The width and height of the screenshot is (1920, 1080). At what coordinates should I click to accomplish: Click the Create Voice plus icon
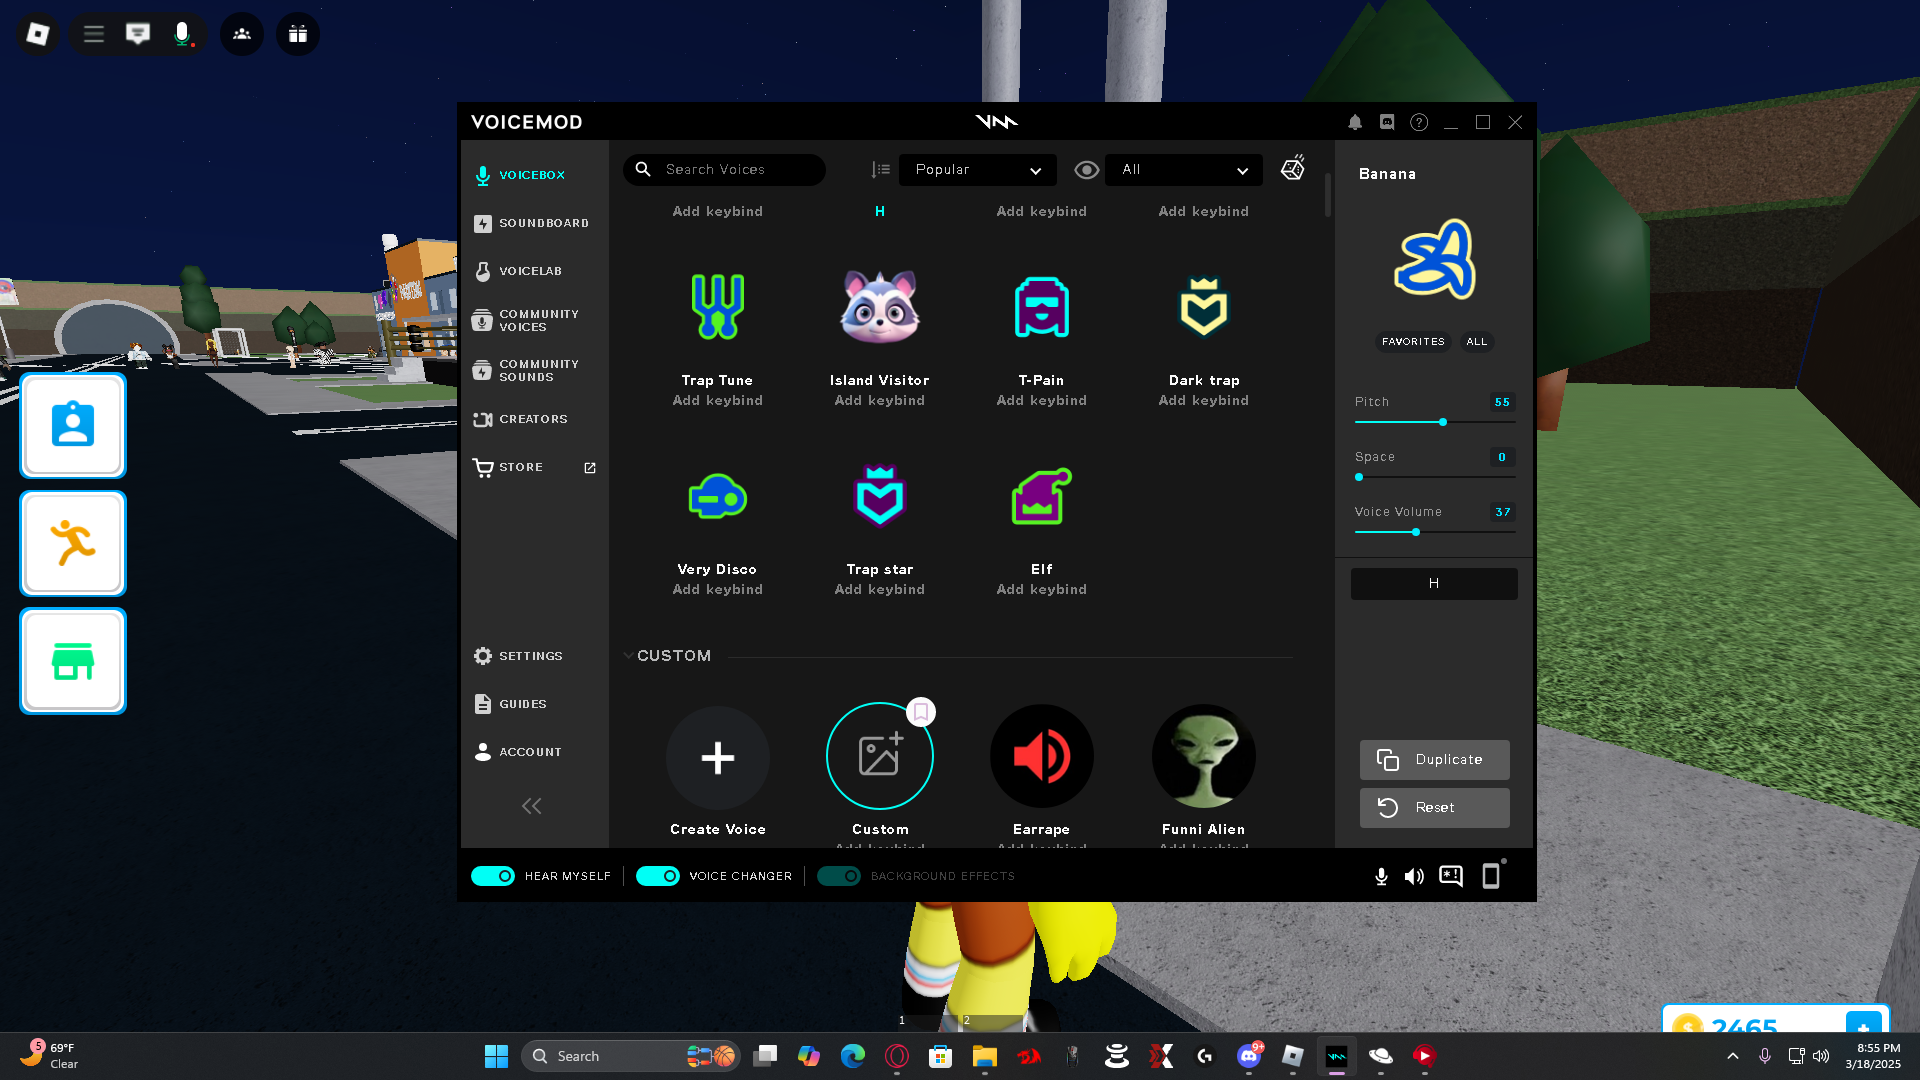click(x=718, y=757)
